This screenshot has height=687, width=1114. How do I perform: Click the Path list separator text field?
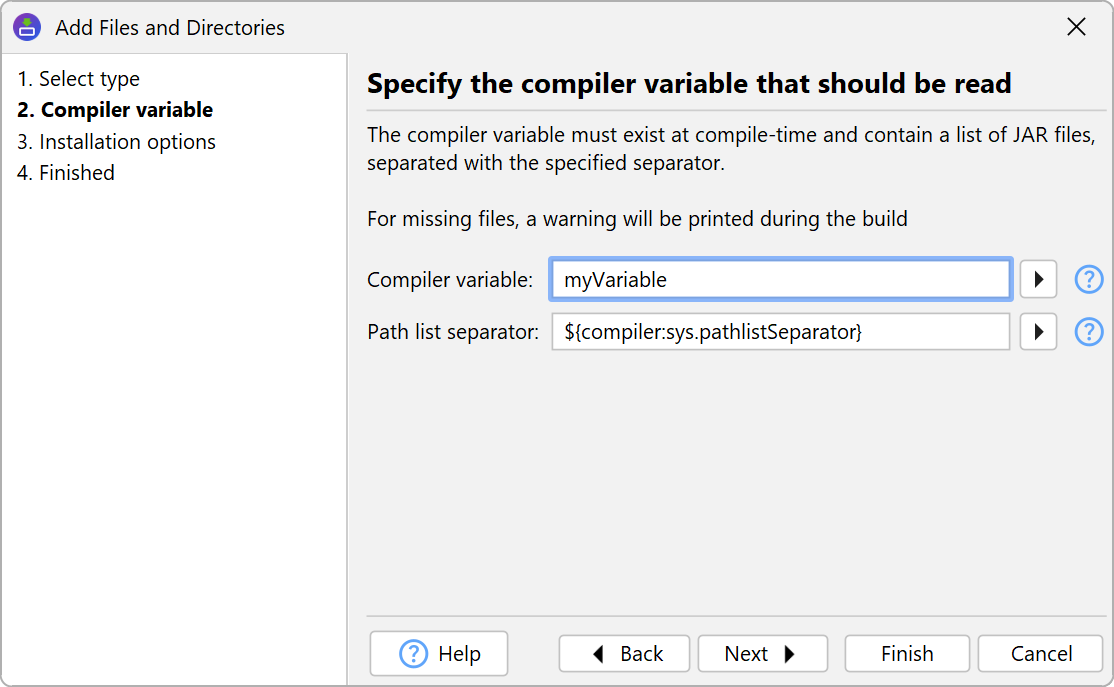click(780, 332)
